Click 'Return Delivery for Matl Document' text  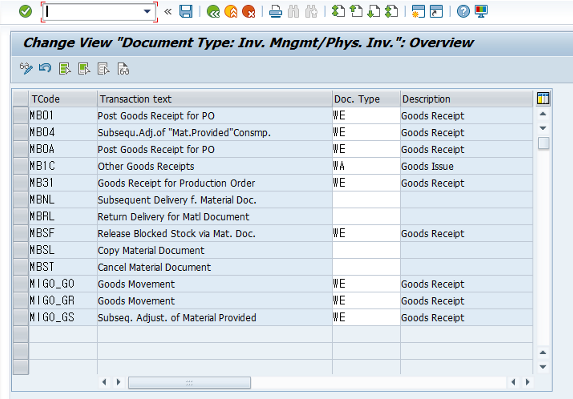click(x=173, y=217)
